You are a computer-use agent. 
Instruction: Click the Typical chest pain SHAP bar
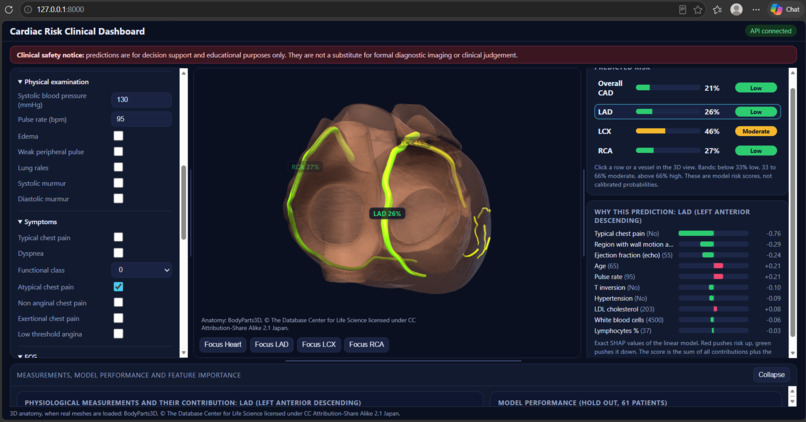click(x=713, y=233)
